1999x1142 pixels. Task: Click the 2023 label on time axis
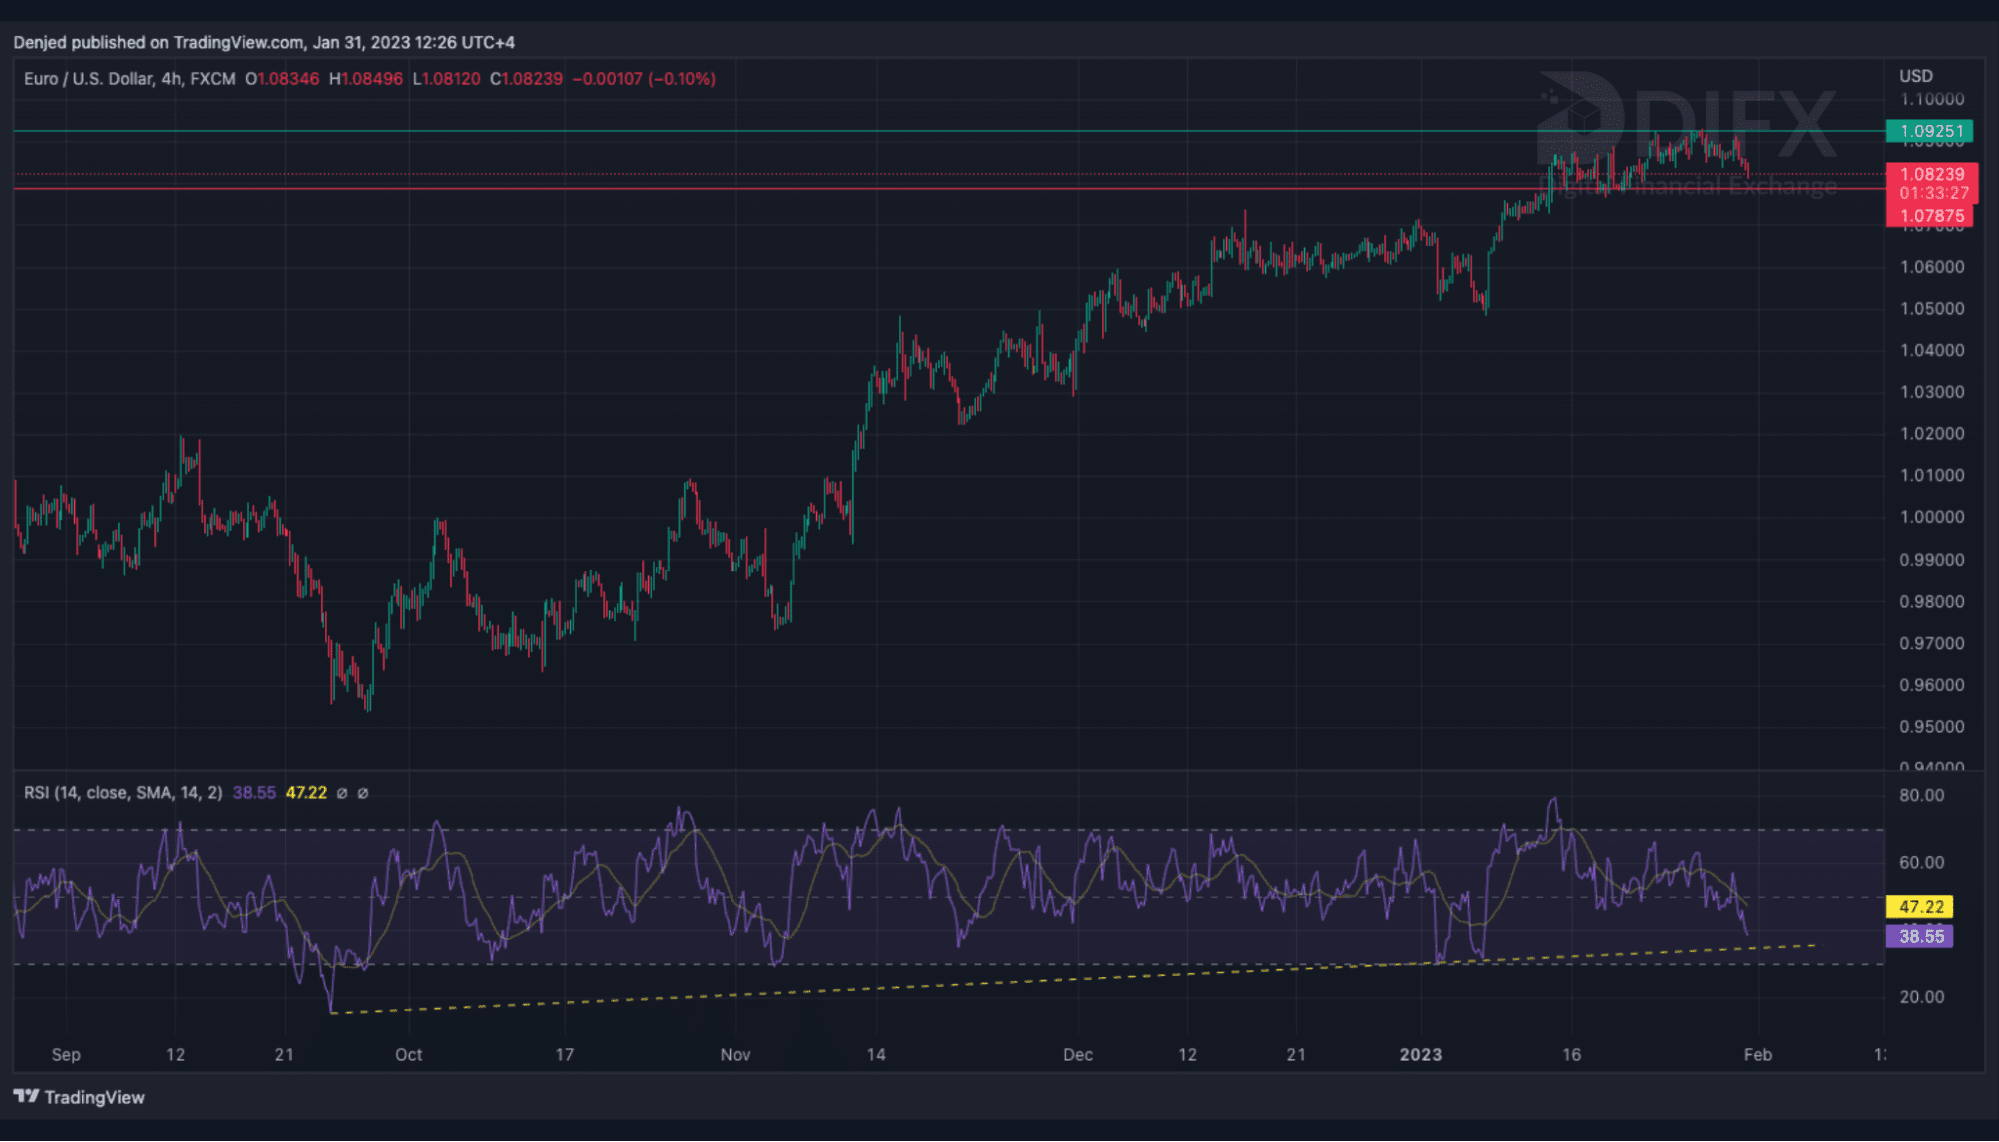coord(1420,1054)
